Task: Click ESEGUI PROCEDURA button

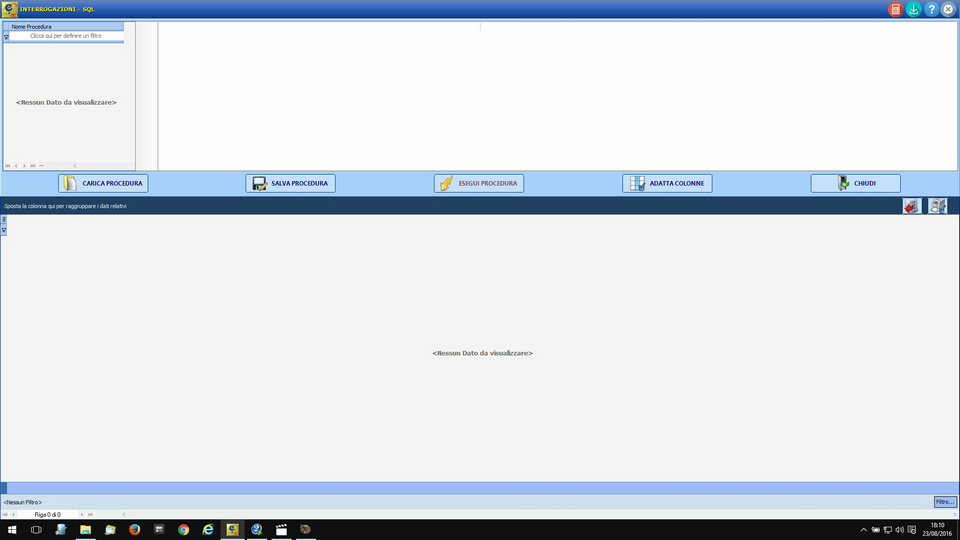Action: (x=479, y=183)
